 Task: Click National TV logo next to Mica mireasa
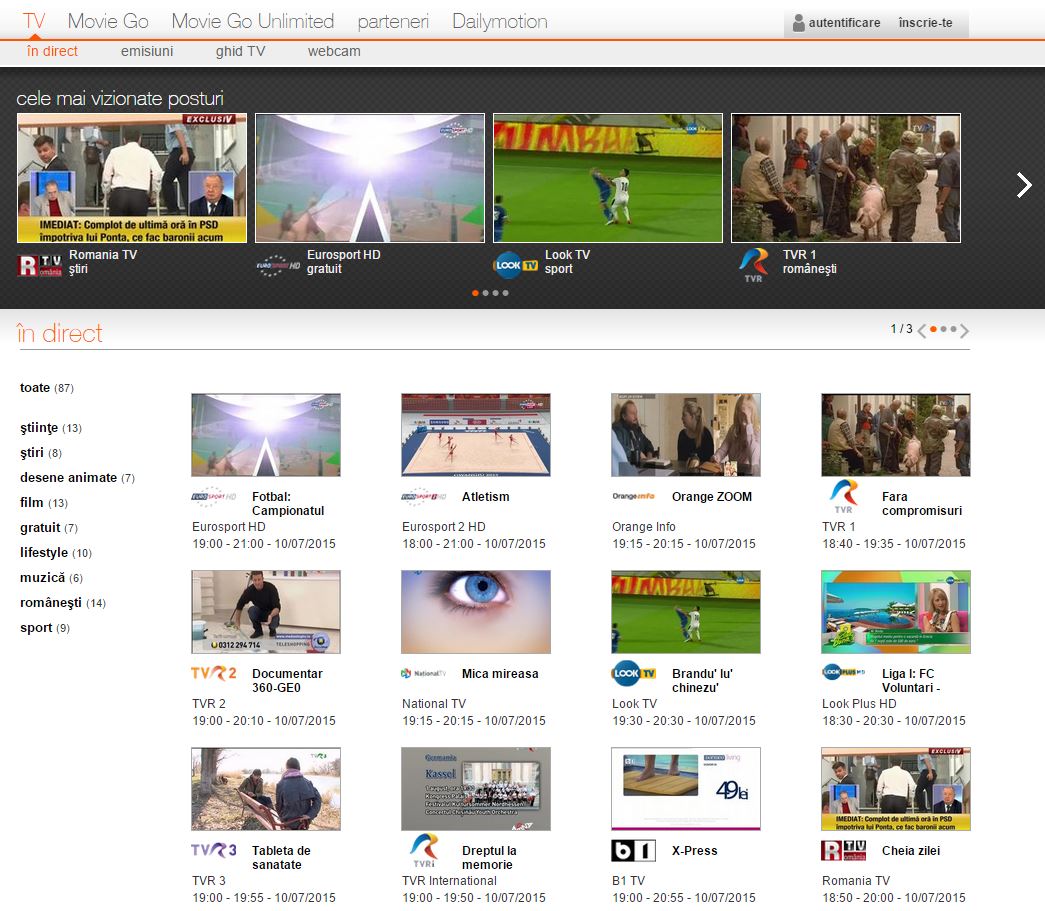coord(424,673)
